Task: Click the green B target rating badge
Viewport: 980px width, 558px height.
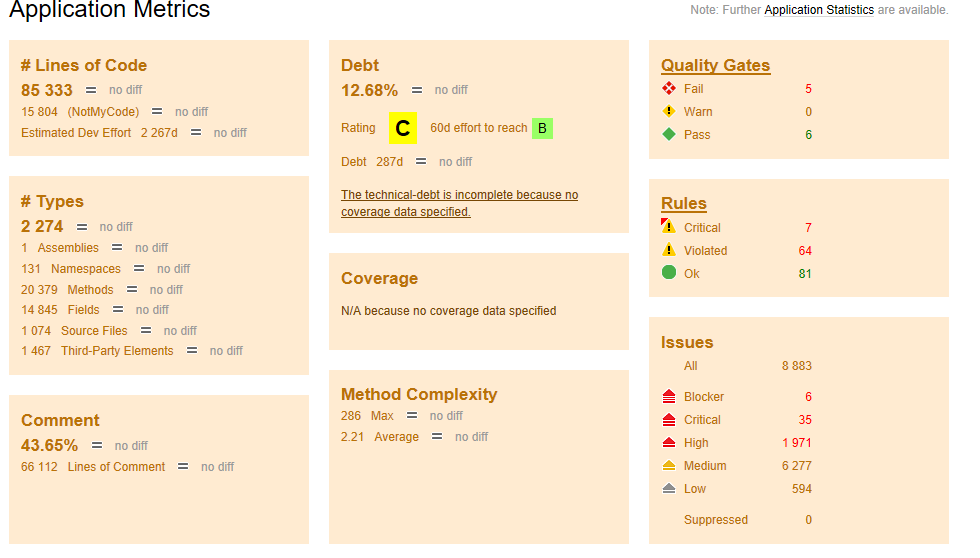Action: (542, 128)
